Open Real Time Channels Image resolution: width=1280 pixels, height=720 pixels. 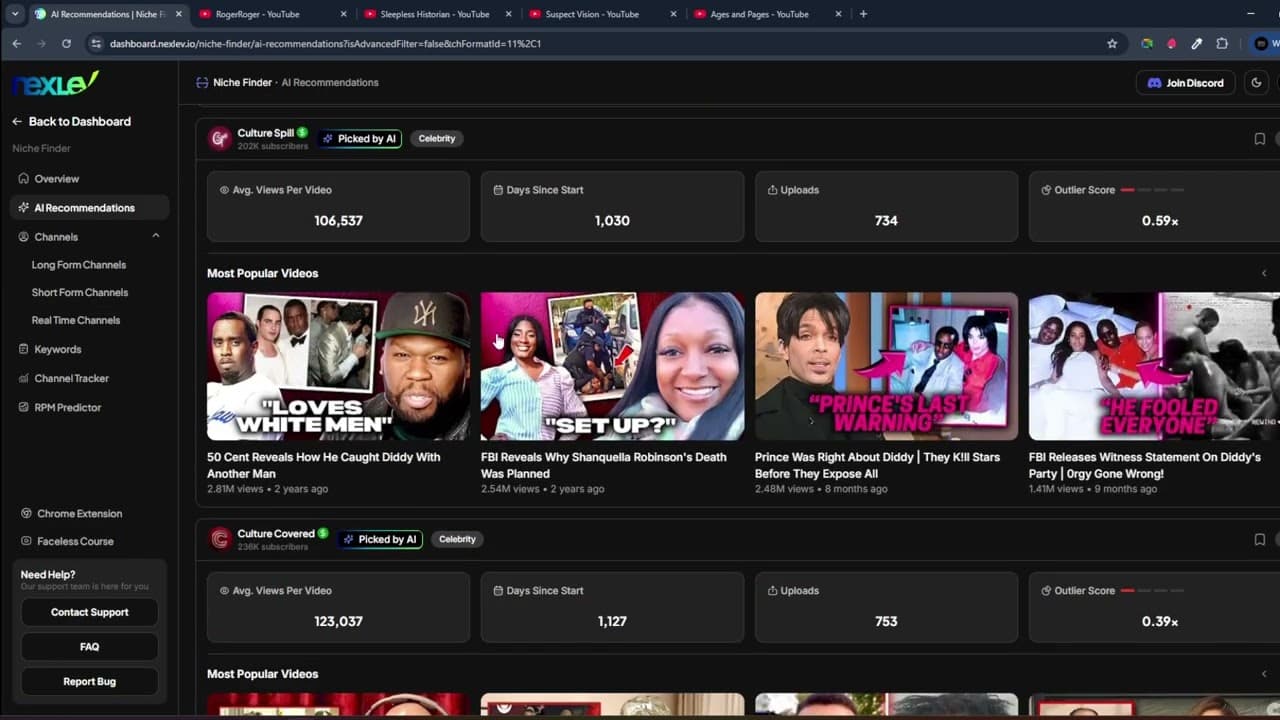pos(76,321)
